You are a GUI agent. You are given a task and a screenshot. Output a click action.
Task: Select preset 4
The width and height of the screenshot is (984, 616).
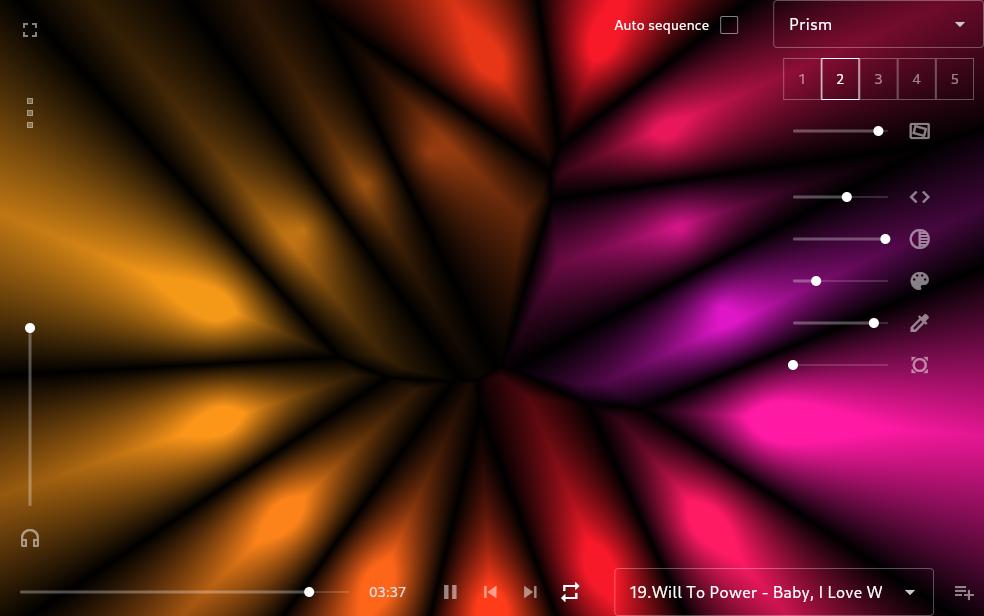click(x=916, y=79)
